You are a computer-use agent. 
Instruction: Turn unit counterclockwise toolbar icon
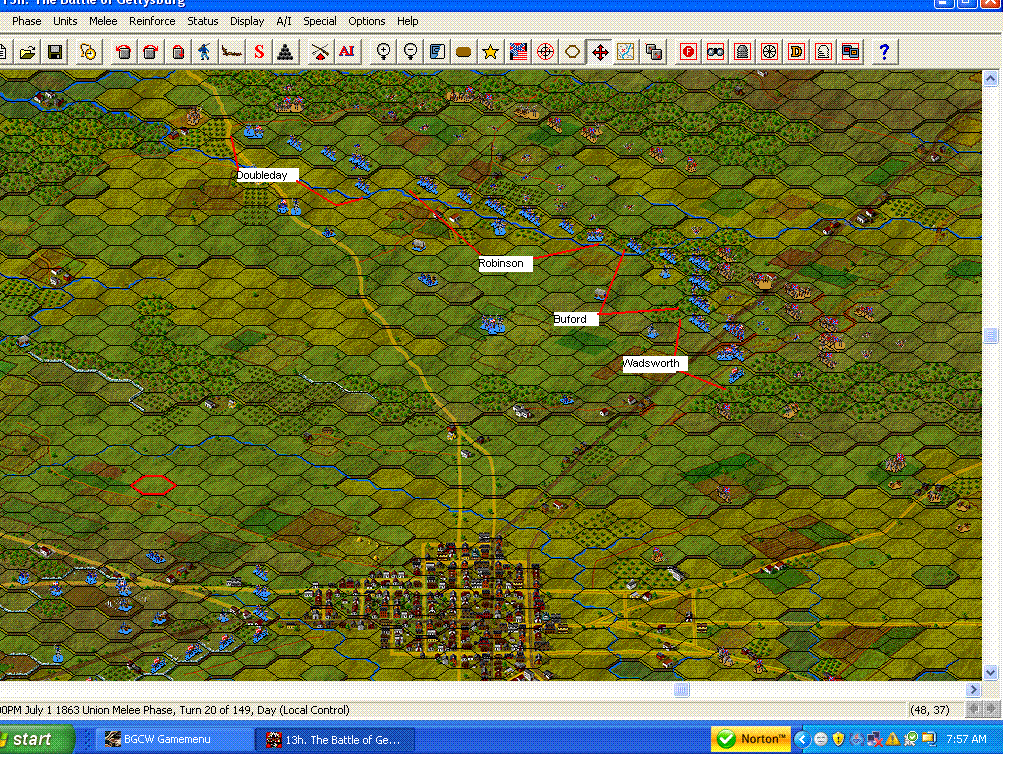pyautogui.click(x=123, y=52)
